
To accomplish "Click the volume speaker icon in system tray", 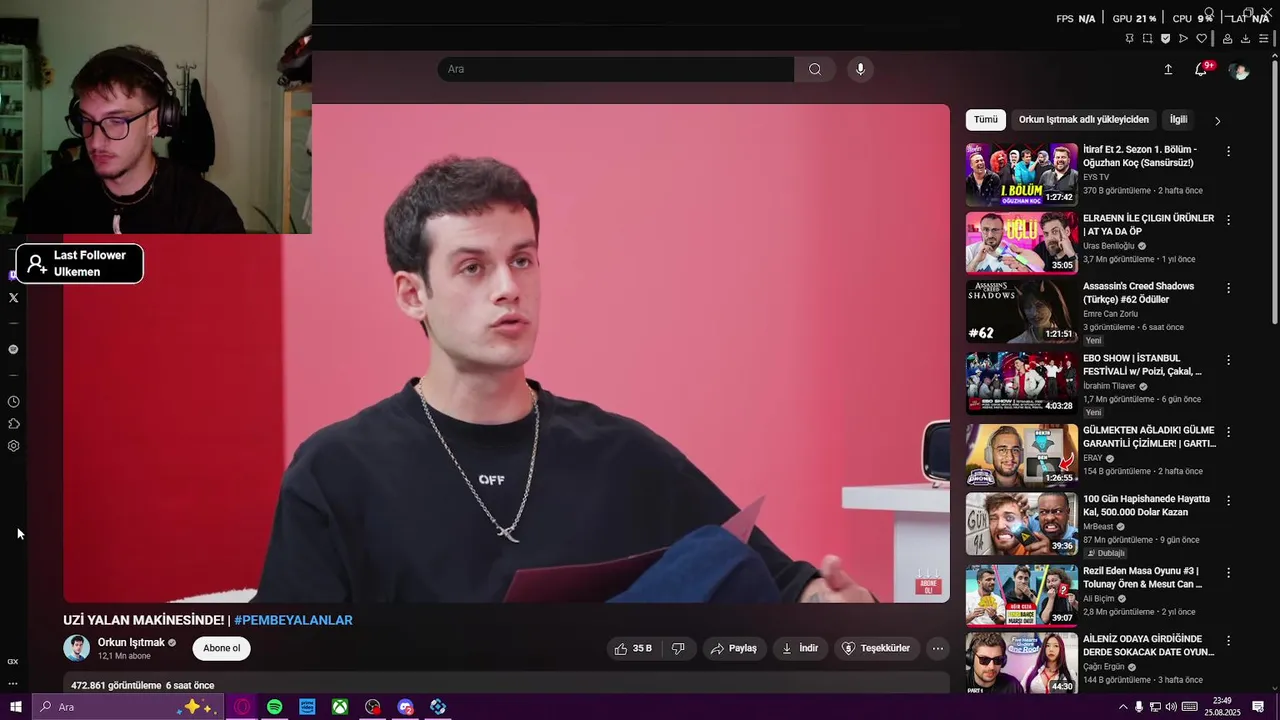I will [1171, 707].
